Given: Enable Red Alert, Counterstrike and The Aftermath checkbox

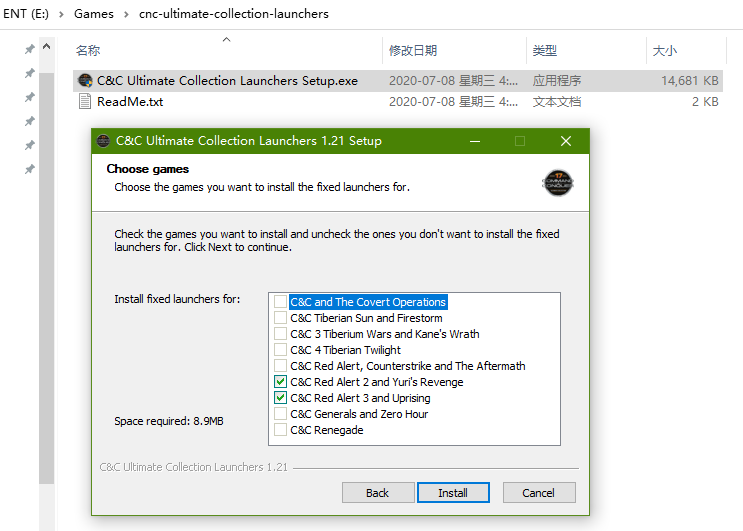Looking at the screenshot, I should pos(280,366).
